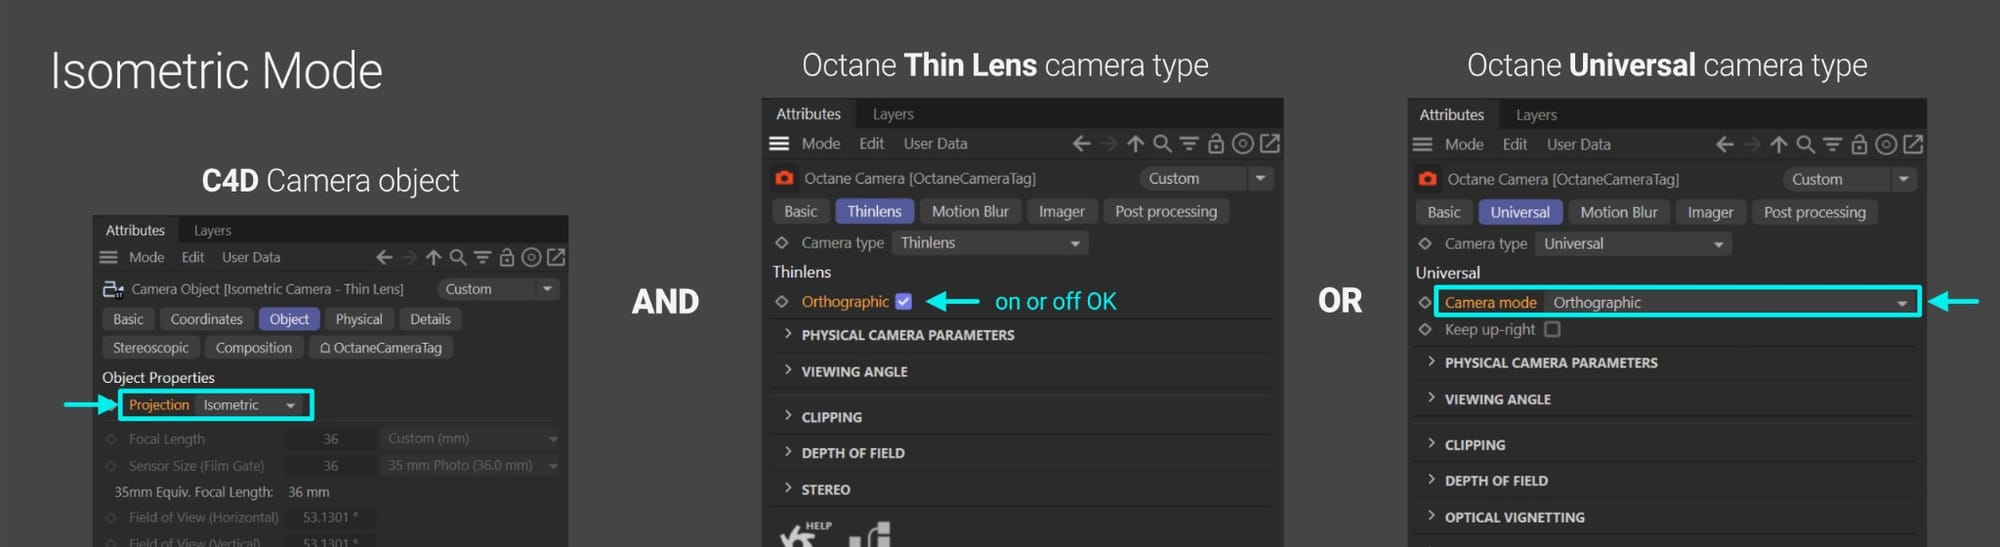The width and height of the screenshot is (2000, 547).
Task: Open User Data menu in C4D Camera panel
Action: coord(251,257)
